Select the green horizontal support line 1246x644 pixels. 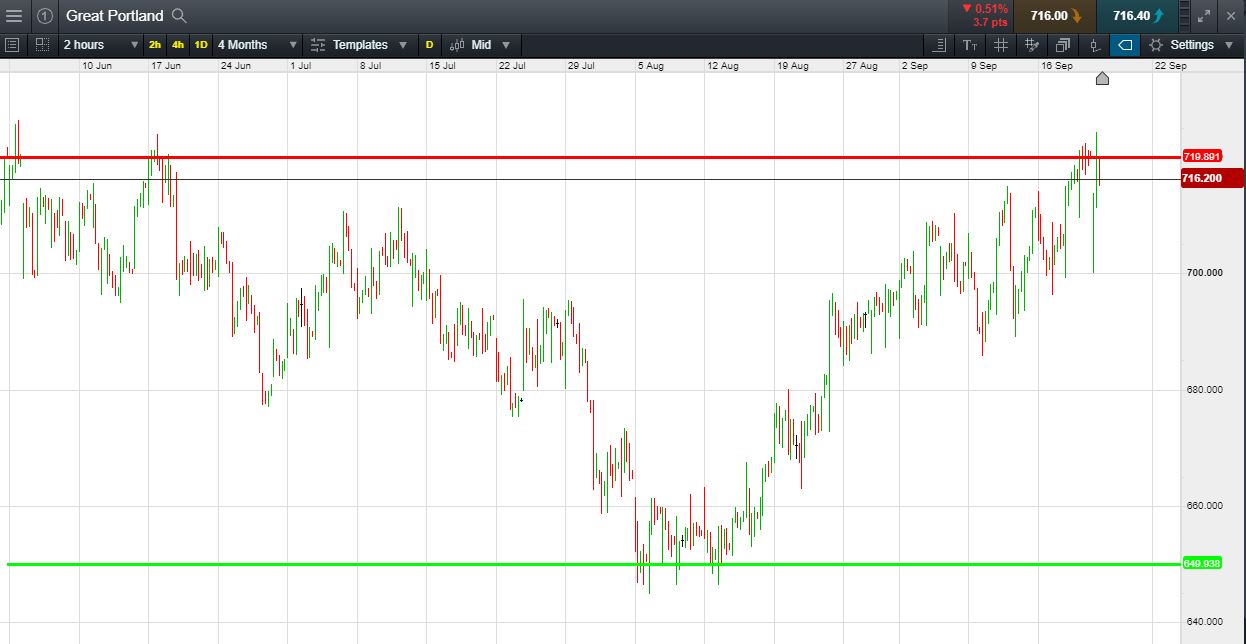(x=594, y=564)
